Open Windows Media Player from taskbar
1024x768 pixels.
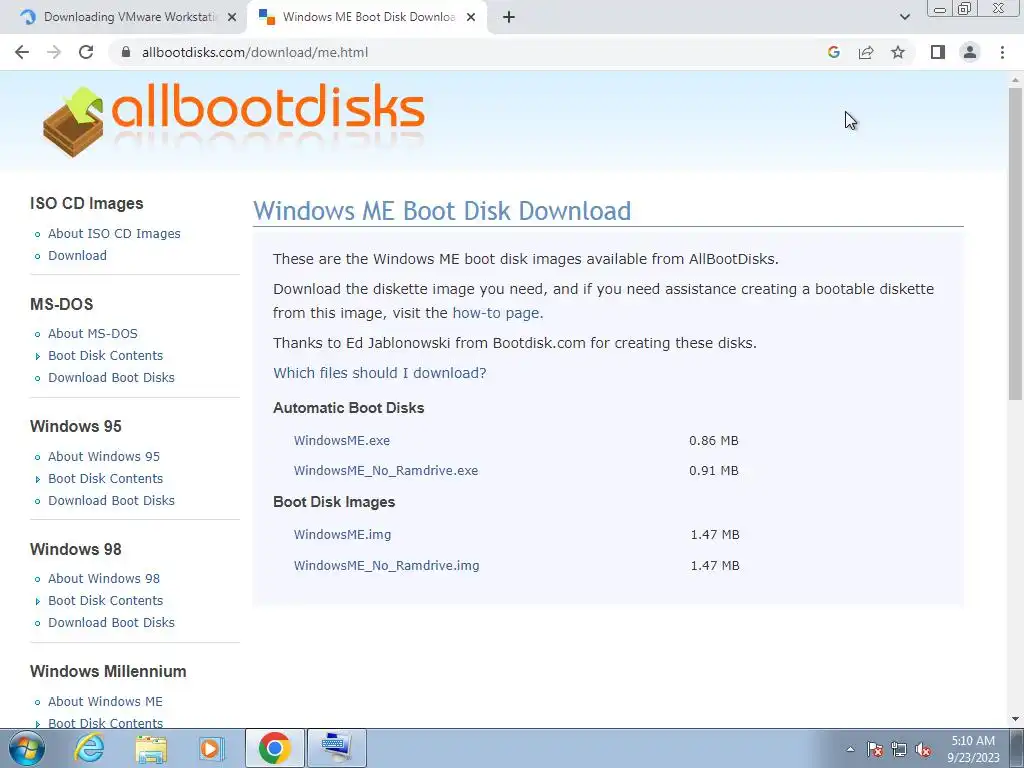point(212,748)
